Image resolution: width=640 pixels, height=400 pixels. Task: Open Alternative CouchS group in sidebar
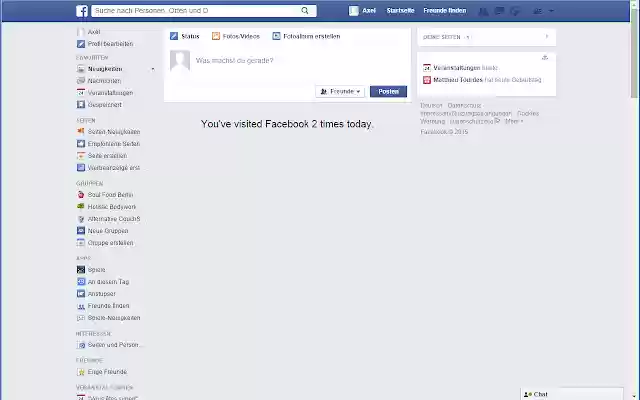(x=114, y=219)
